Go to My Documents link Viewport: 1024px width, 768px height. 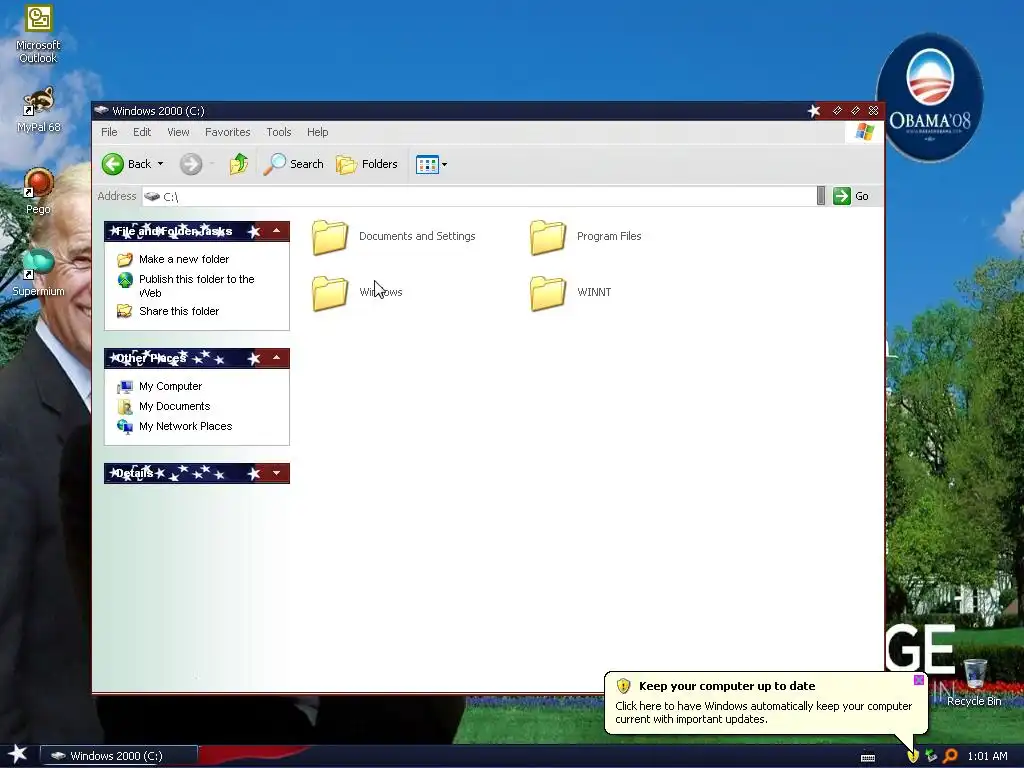164,406
